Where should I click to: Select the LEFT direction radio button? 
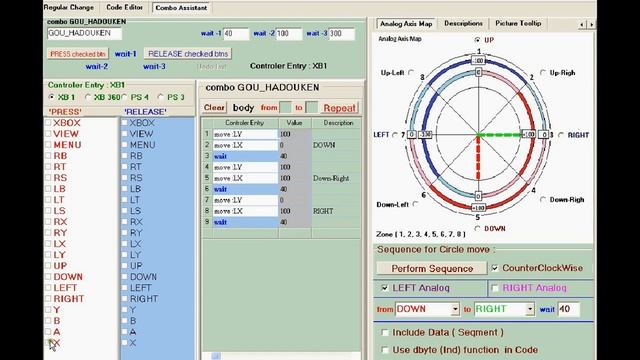coord(395,135)
